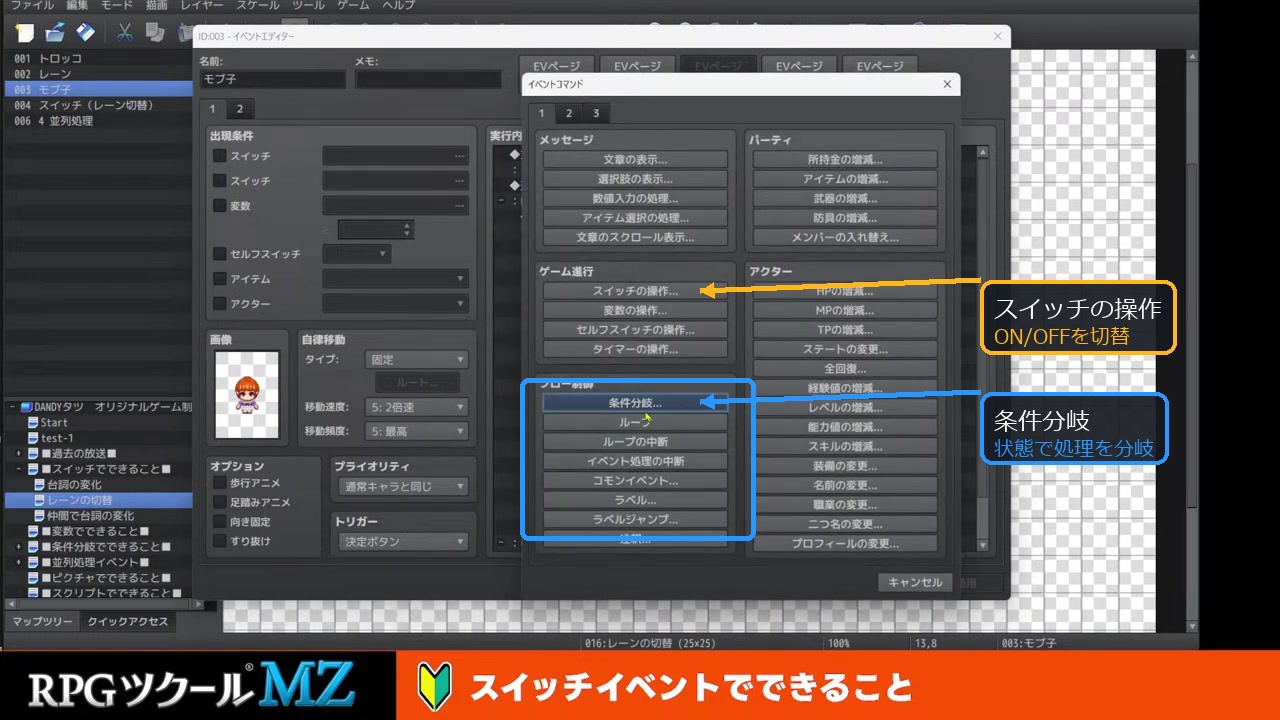Open the プライオリティ dropdown
The height and width of the screenshot is (720, 1280).
coord(403,487)
